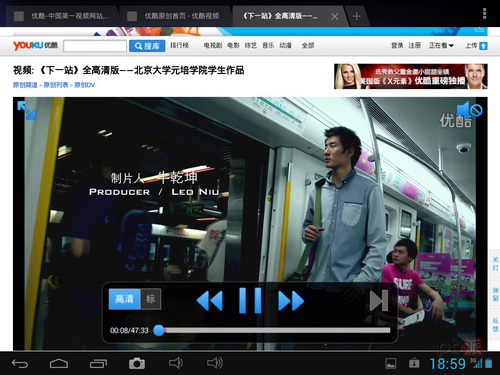
Task: Go to the 综艺 category
Action: 251,45
